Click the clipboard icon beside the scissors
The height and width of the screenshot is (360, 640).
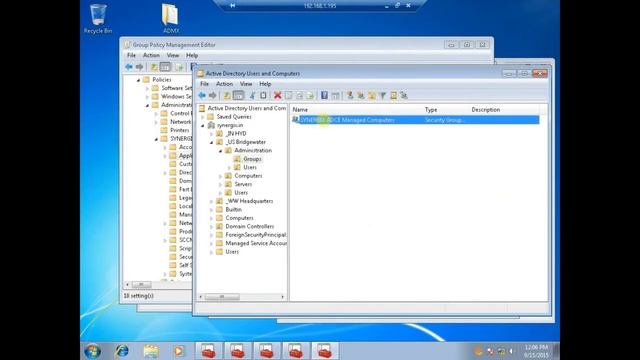[263, 96]
